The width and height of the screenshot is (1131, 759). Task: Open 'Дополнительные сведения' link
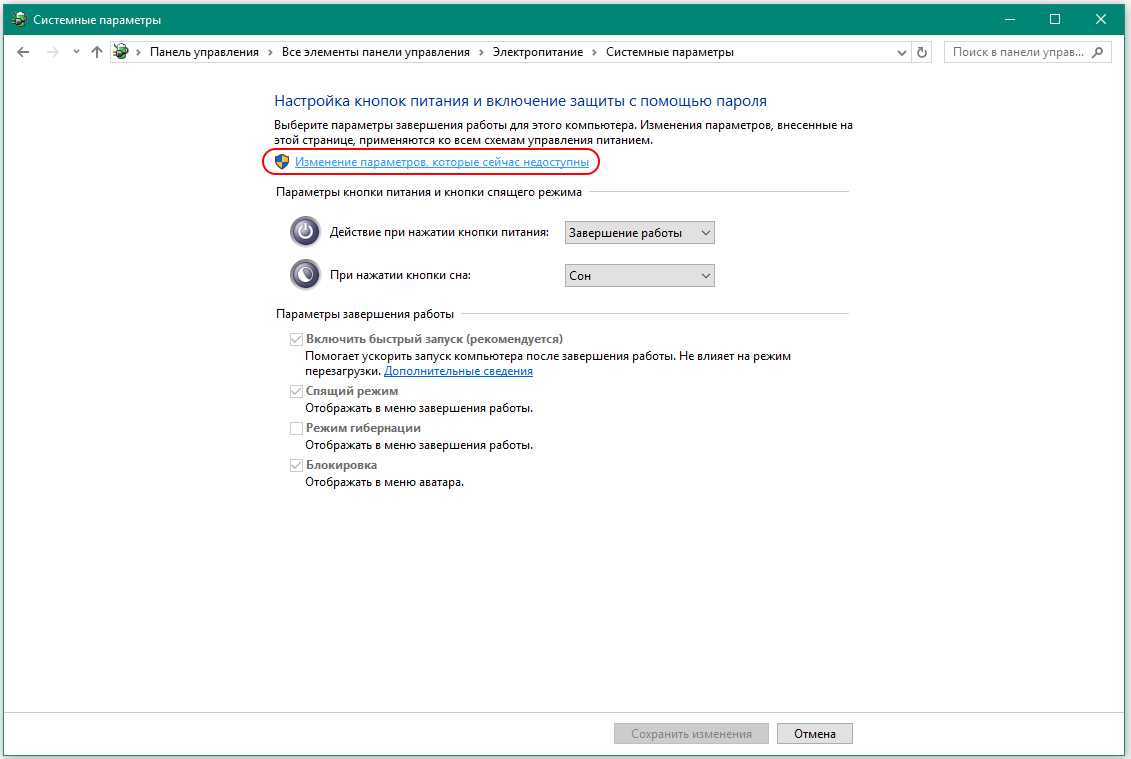458,371
